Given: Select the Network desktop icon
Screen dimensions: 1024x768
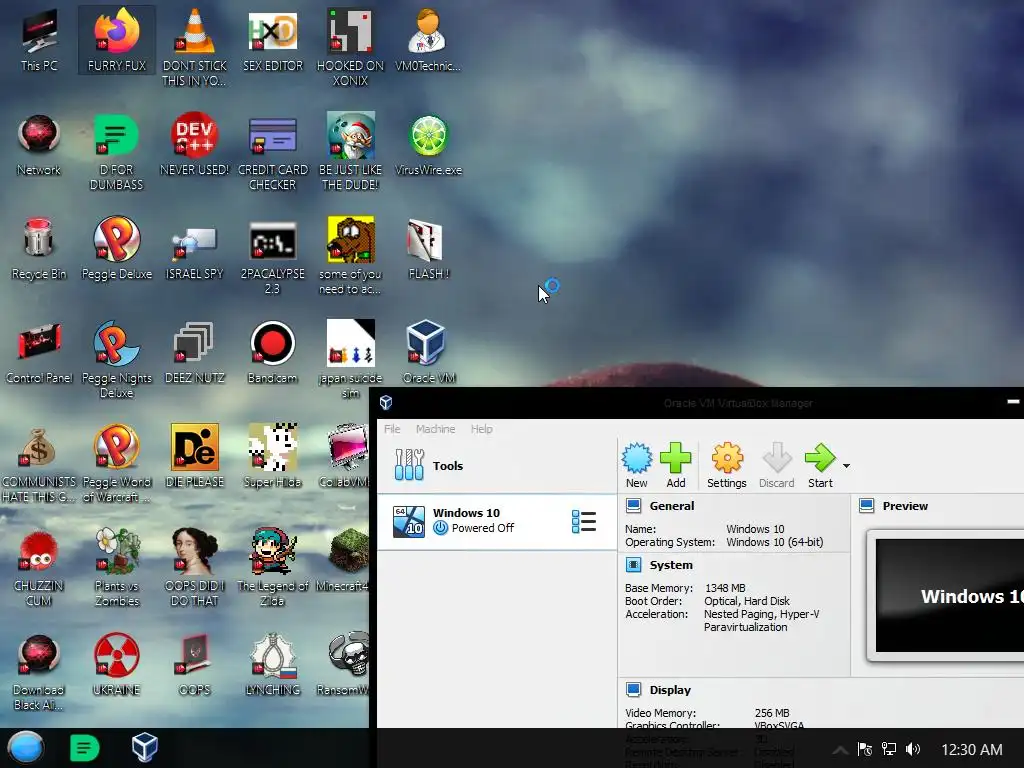Looking at the screenshot, I should (39, 145).
